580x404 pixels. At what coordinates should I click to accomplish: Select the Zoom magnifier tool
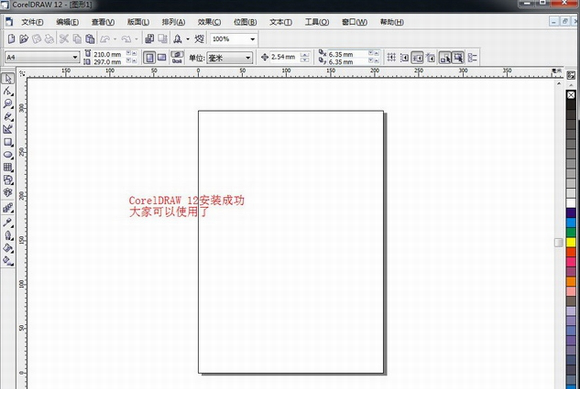[x=8, y=104]
